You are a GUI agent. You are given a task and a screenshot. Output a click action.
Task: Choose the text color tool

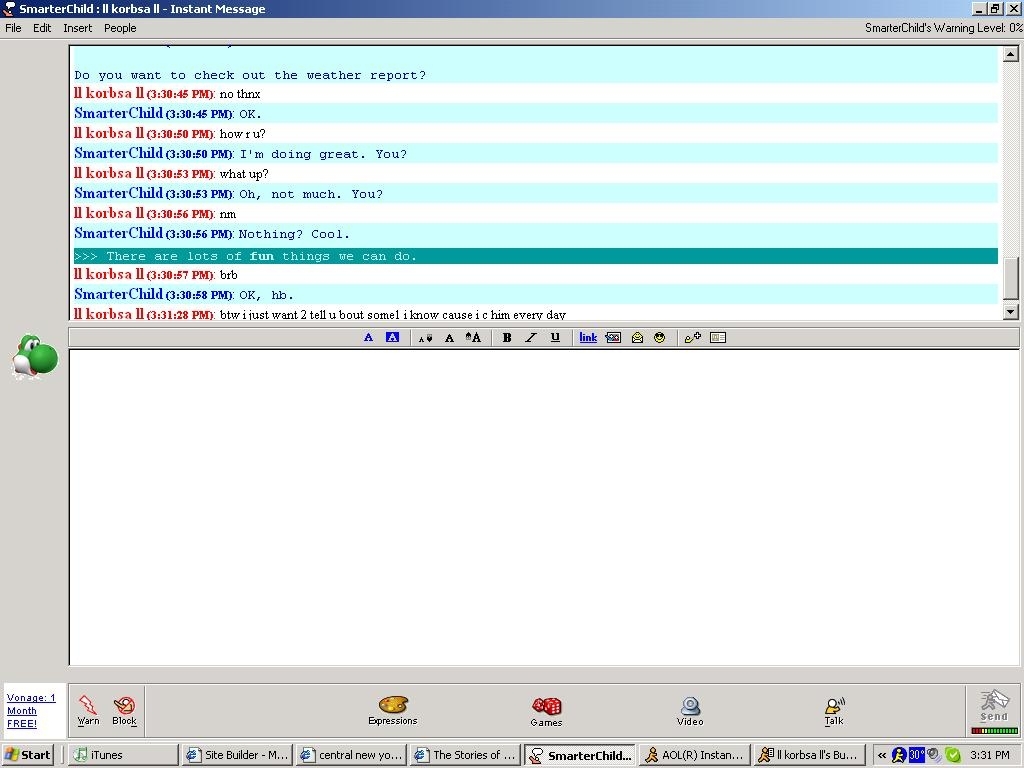click(x=368, y=338)
